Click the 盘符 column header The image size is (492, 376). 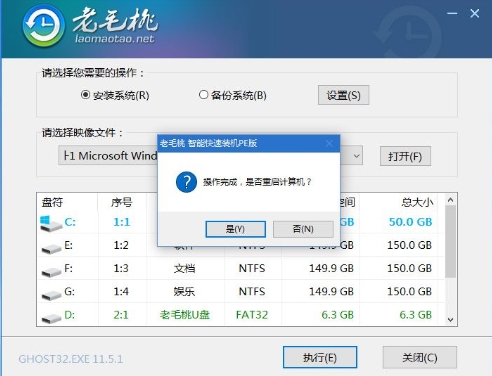pos(52,202)
